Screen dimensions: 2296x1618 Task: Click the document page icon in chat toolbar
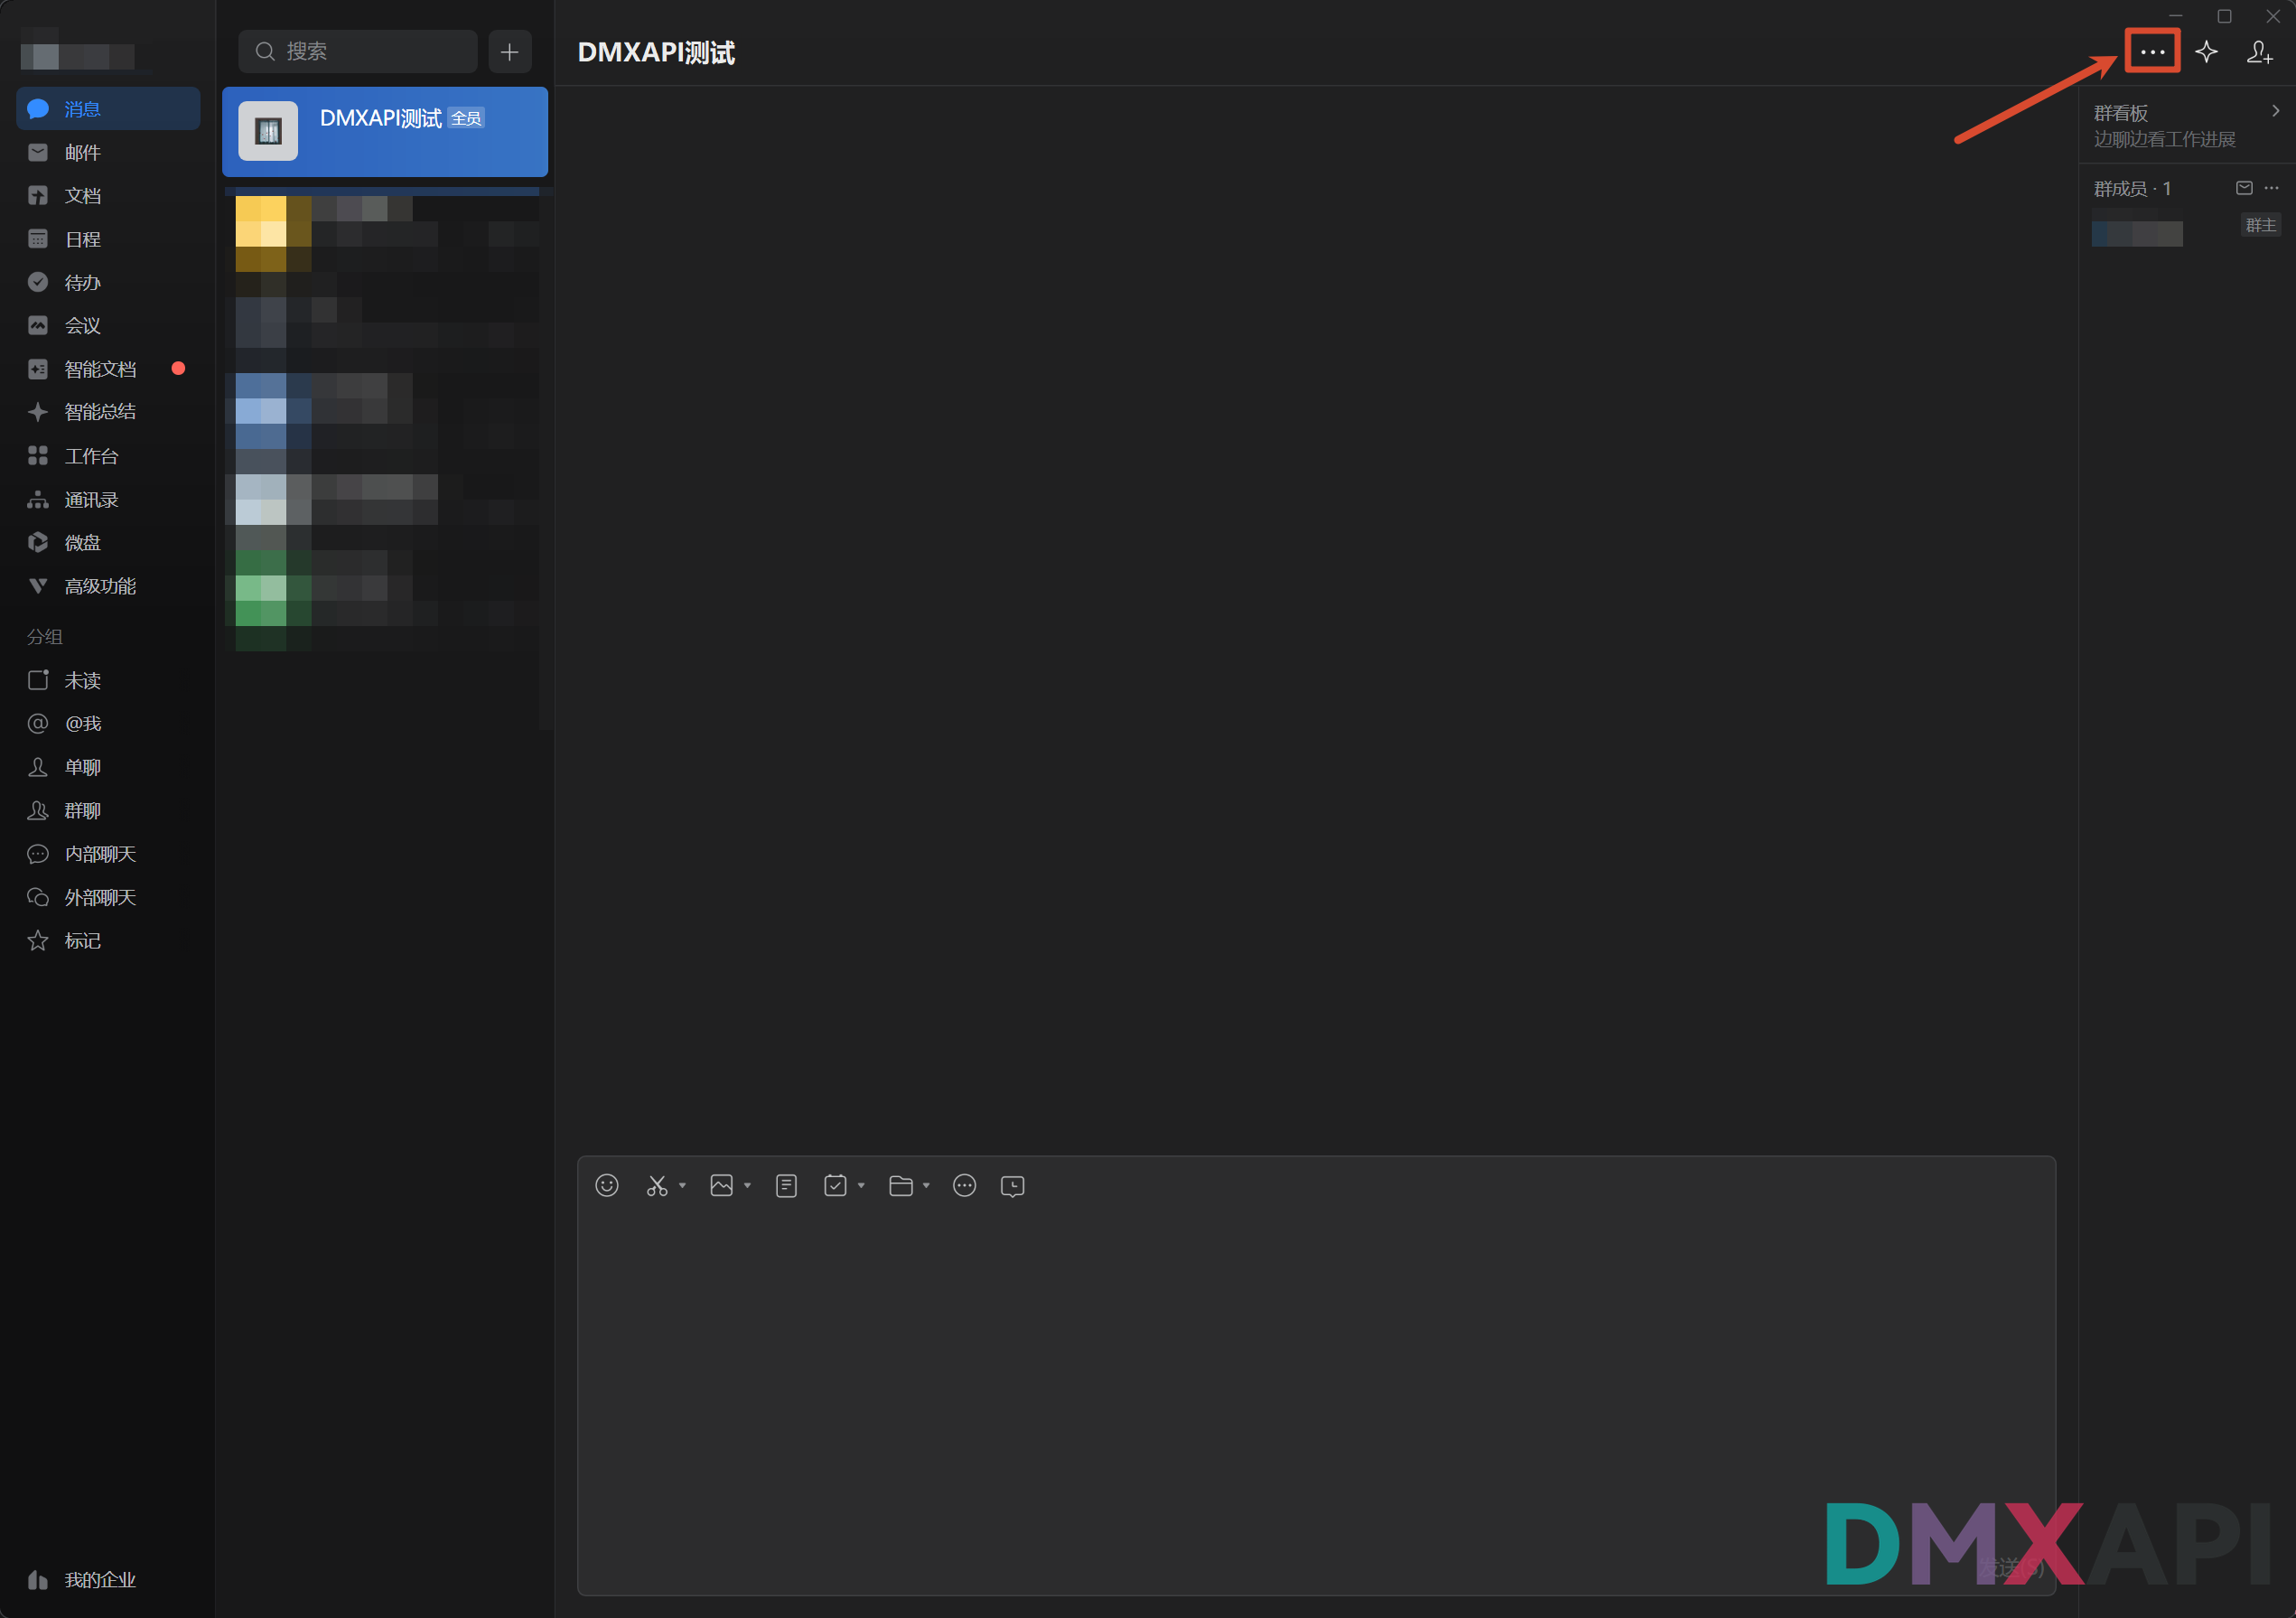(786, 1186)
